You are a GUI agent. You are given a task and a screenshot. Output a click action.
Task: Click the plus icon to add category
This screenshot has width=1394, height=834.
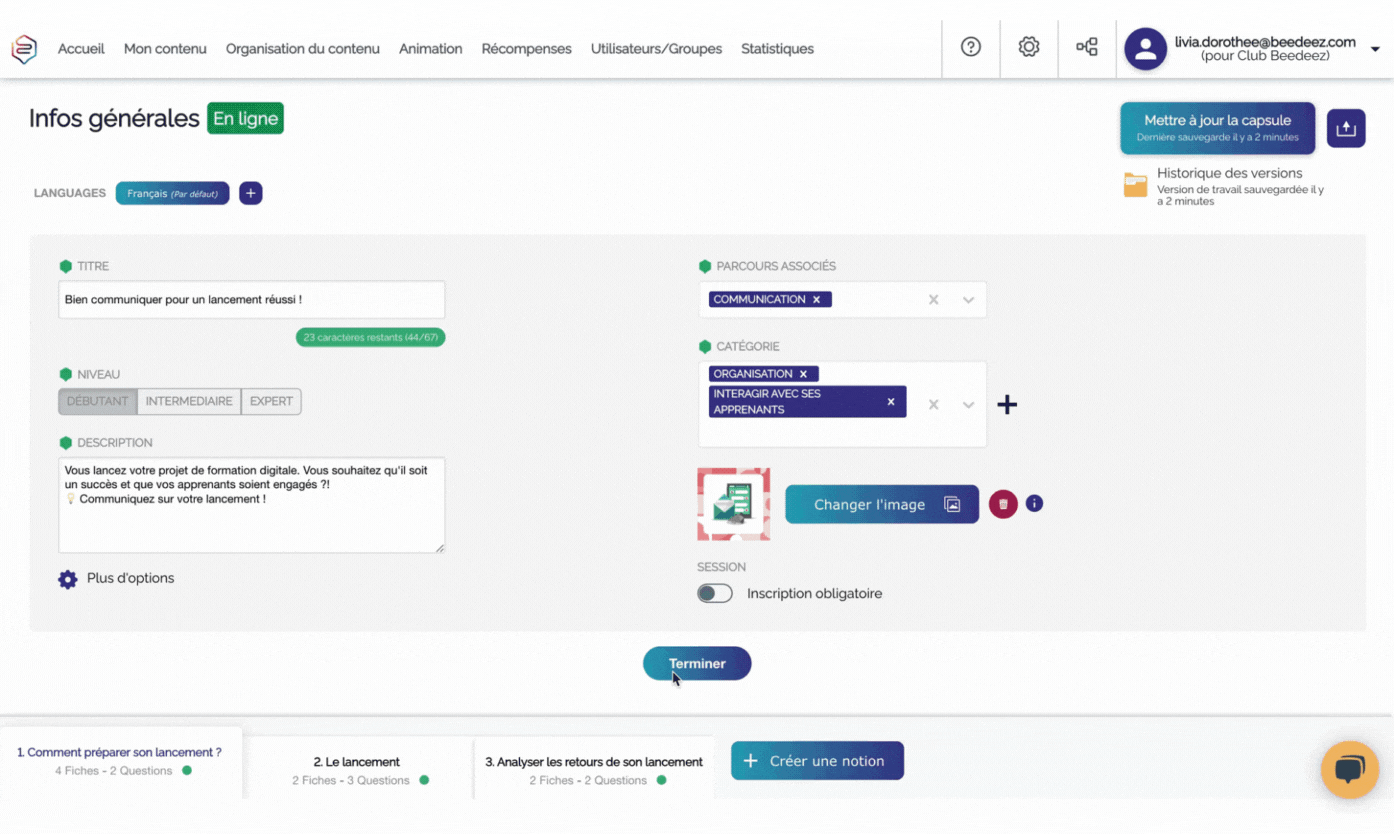pos(1007,405)
